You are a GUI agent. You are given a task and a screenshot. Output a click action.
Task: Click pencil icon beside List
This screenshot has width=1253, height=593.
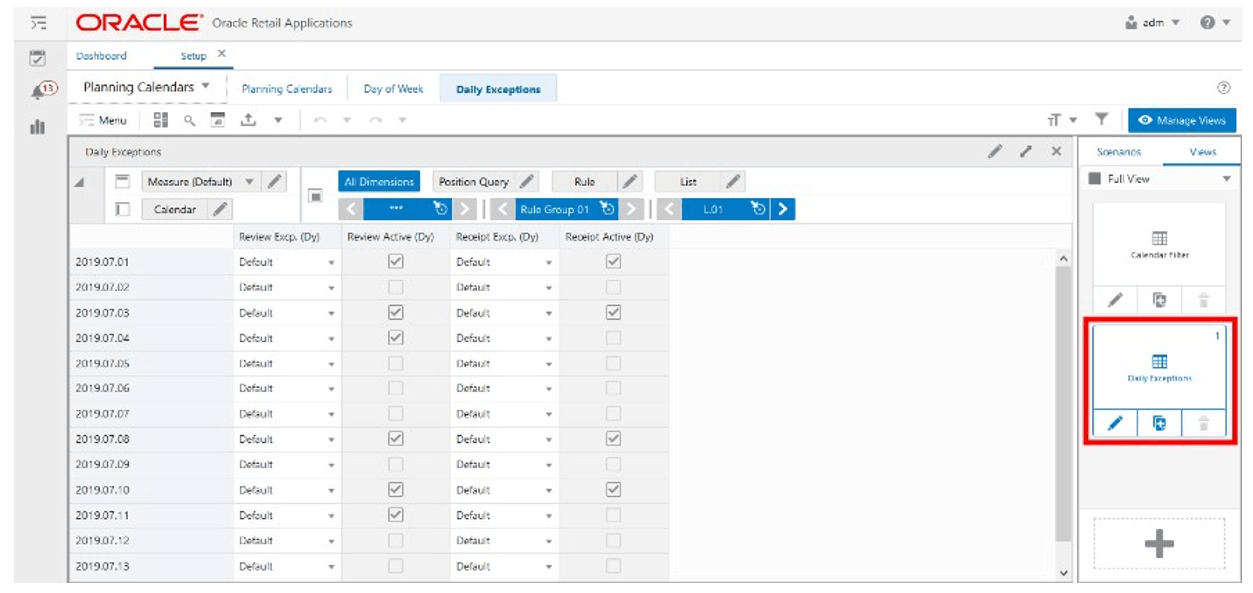733,182
